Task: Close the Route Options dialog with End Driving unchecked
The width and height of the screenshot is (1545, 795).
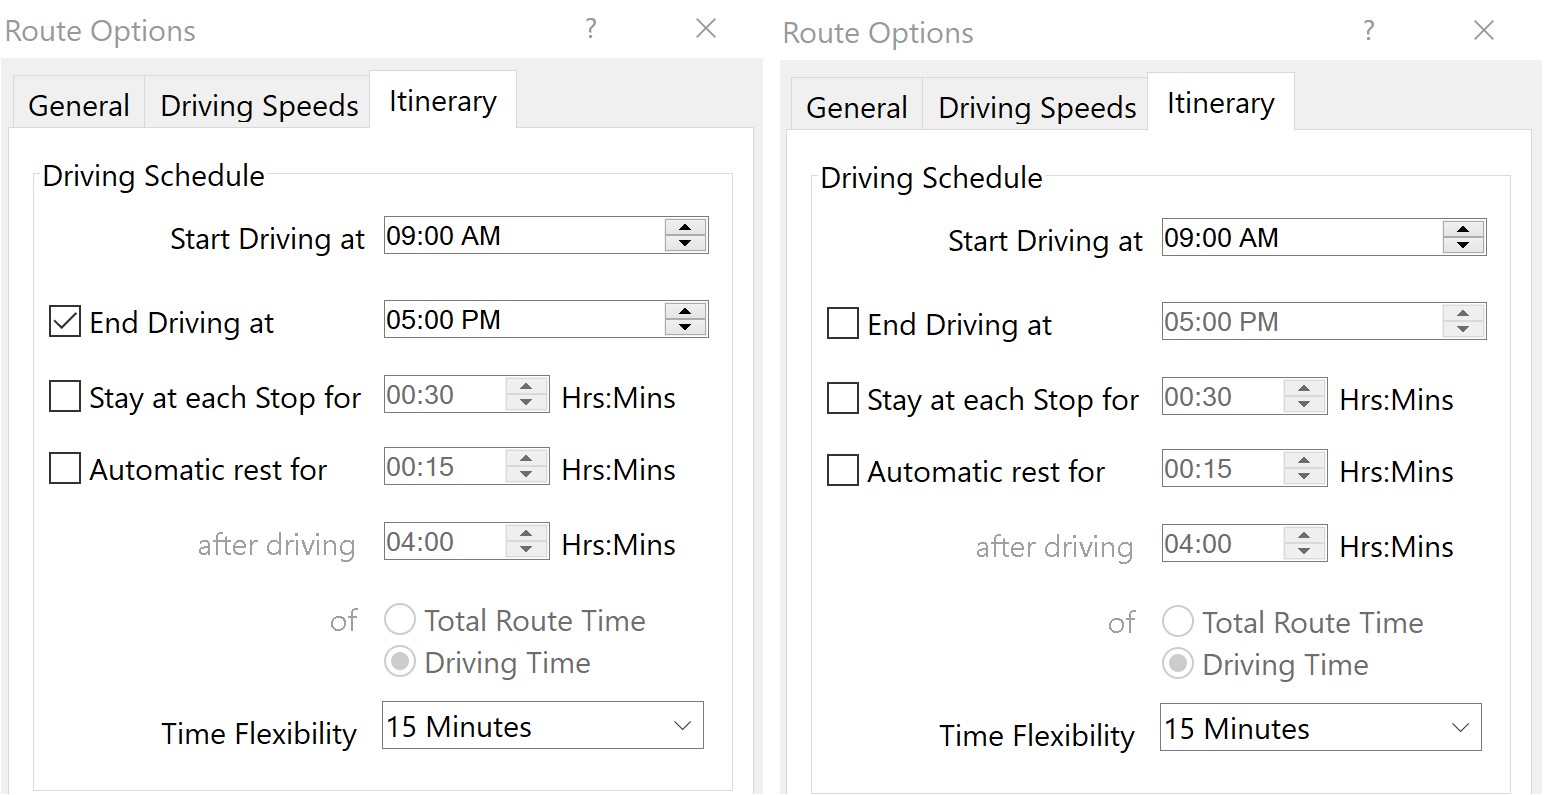Action: pos(1484,31)
